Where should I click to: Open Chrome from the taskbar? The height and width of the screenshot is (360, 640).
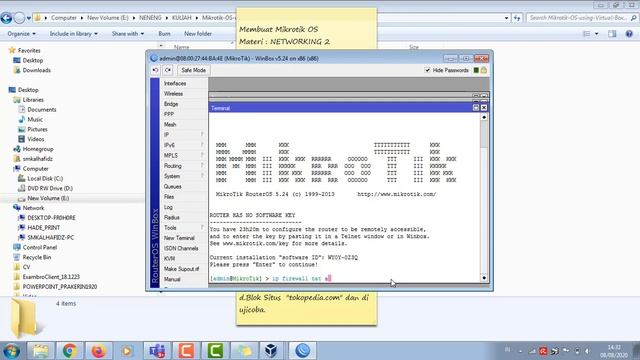(69, 351)
